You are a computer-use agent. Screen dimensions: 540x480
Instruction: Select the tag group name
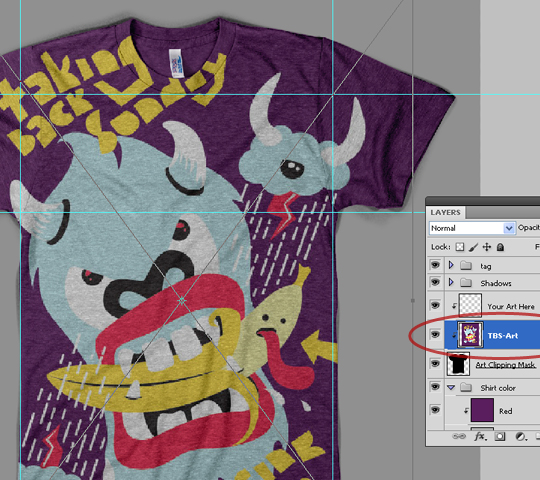[486, 266]
